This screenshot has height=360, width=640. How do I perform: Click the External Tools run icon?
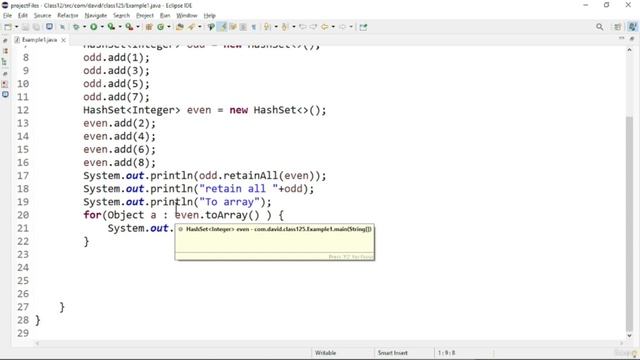(x=129, y=27)
